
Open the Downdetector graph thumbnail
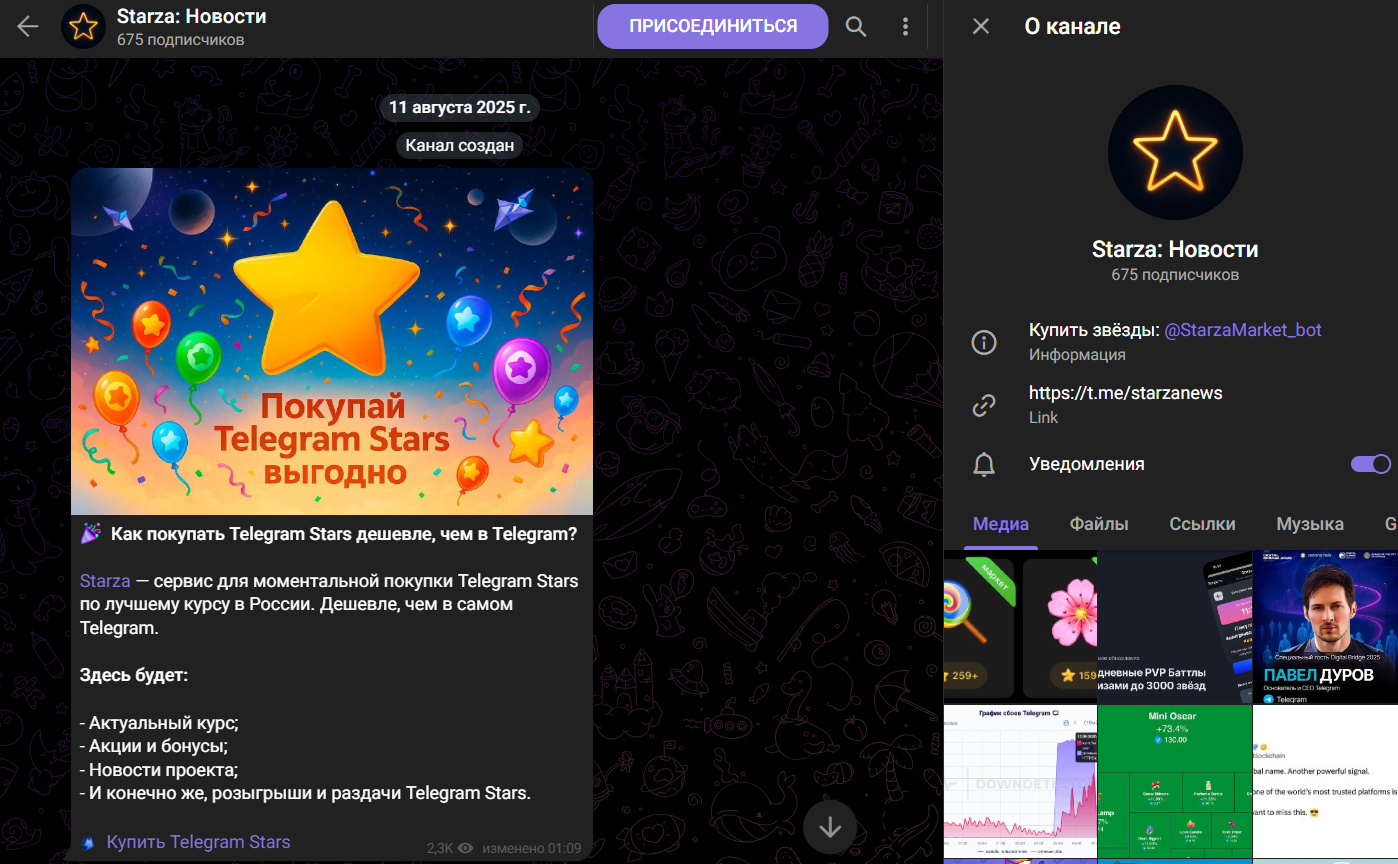tap(1020, 781)
